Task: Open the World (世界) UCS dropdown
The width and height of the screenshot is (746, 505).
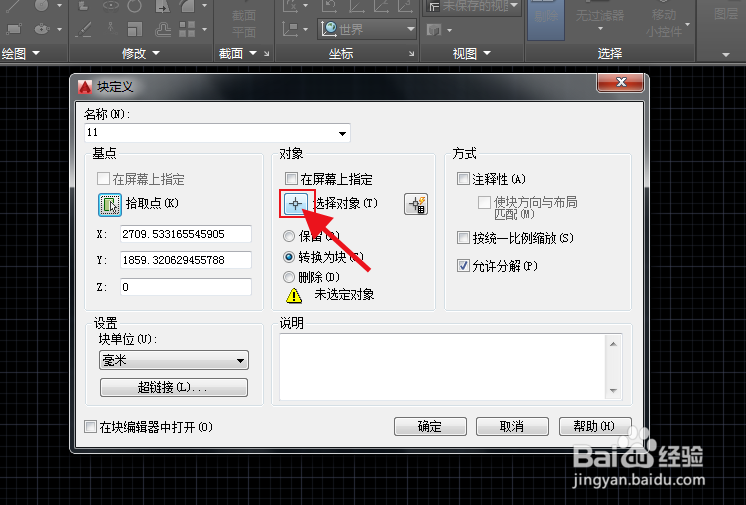Action: (411, 29)
